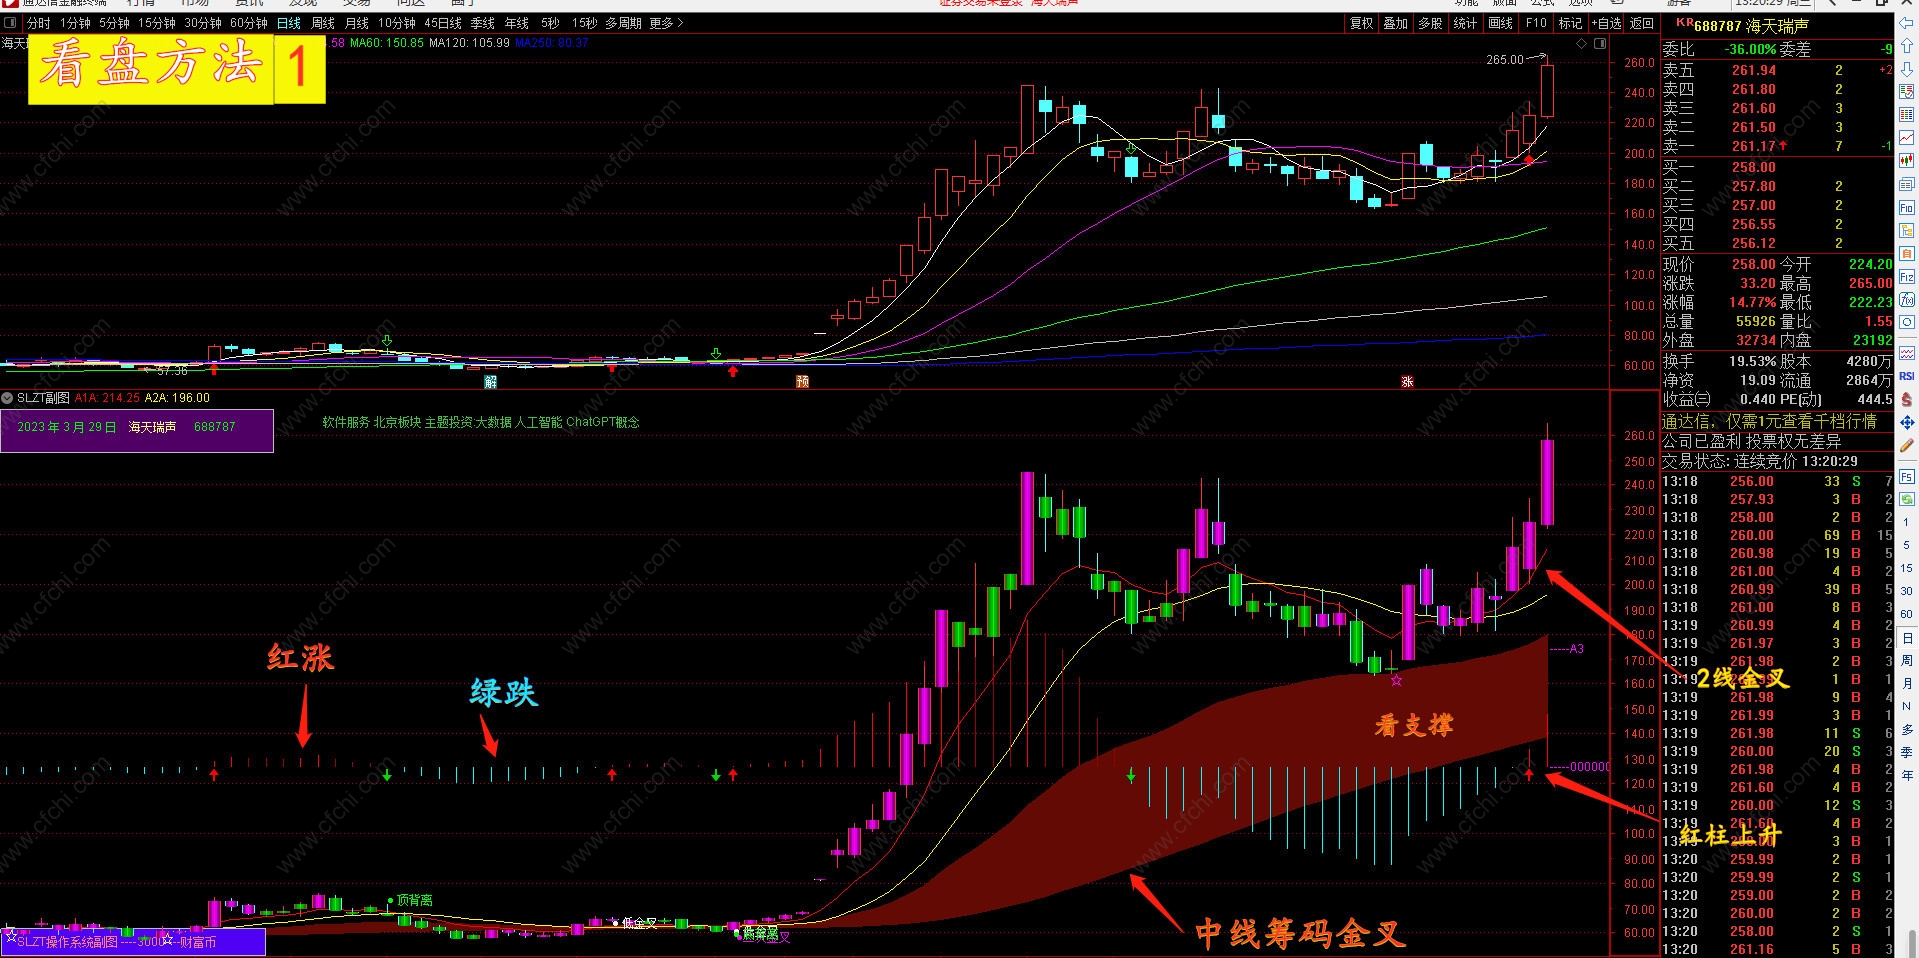1919x958 pixels.
Task: Click the 买一 258.00 price row
Action: 1778,167
